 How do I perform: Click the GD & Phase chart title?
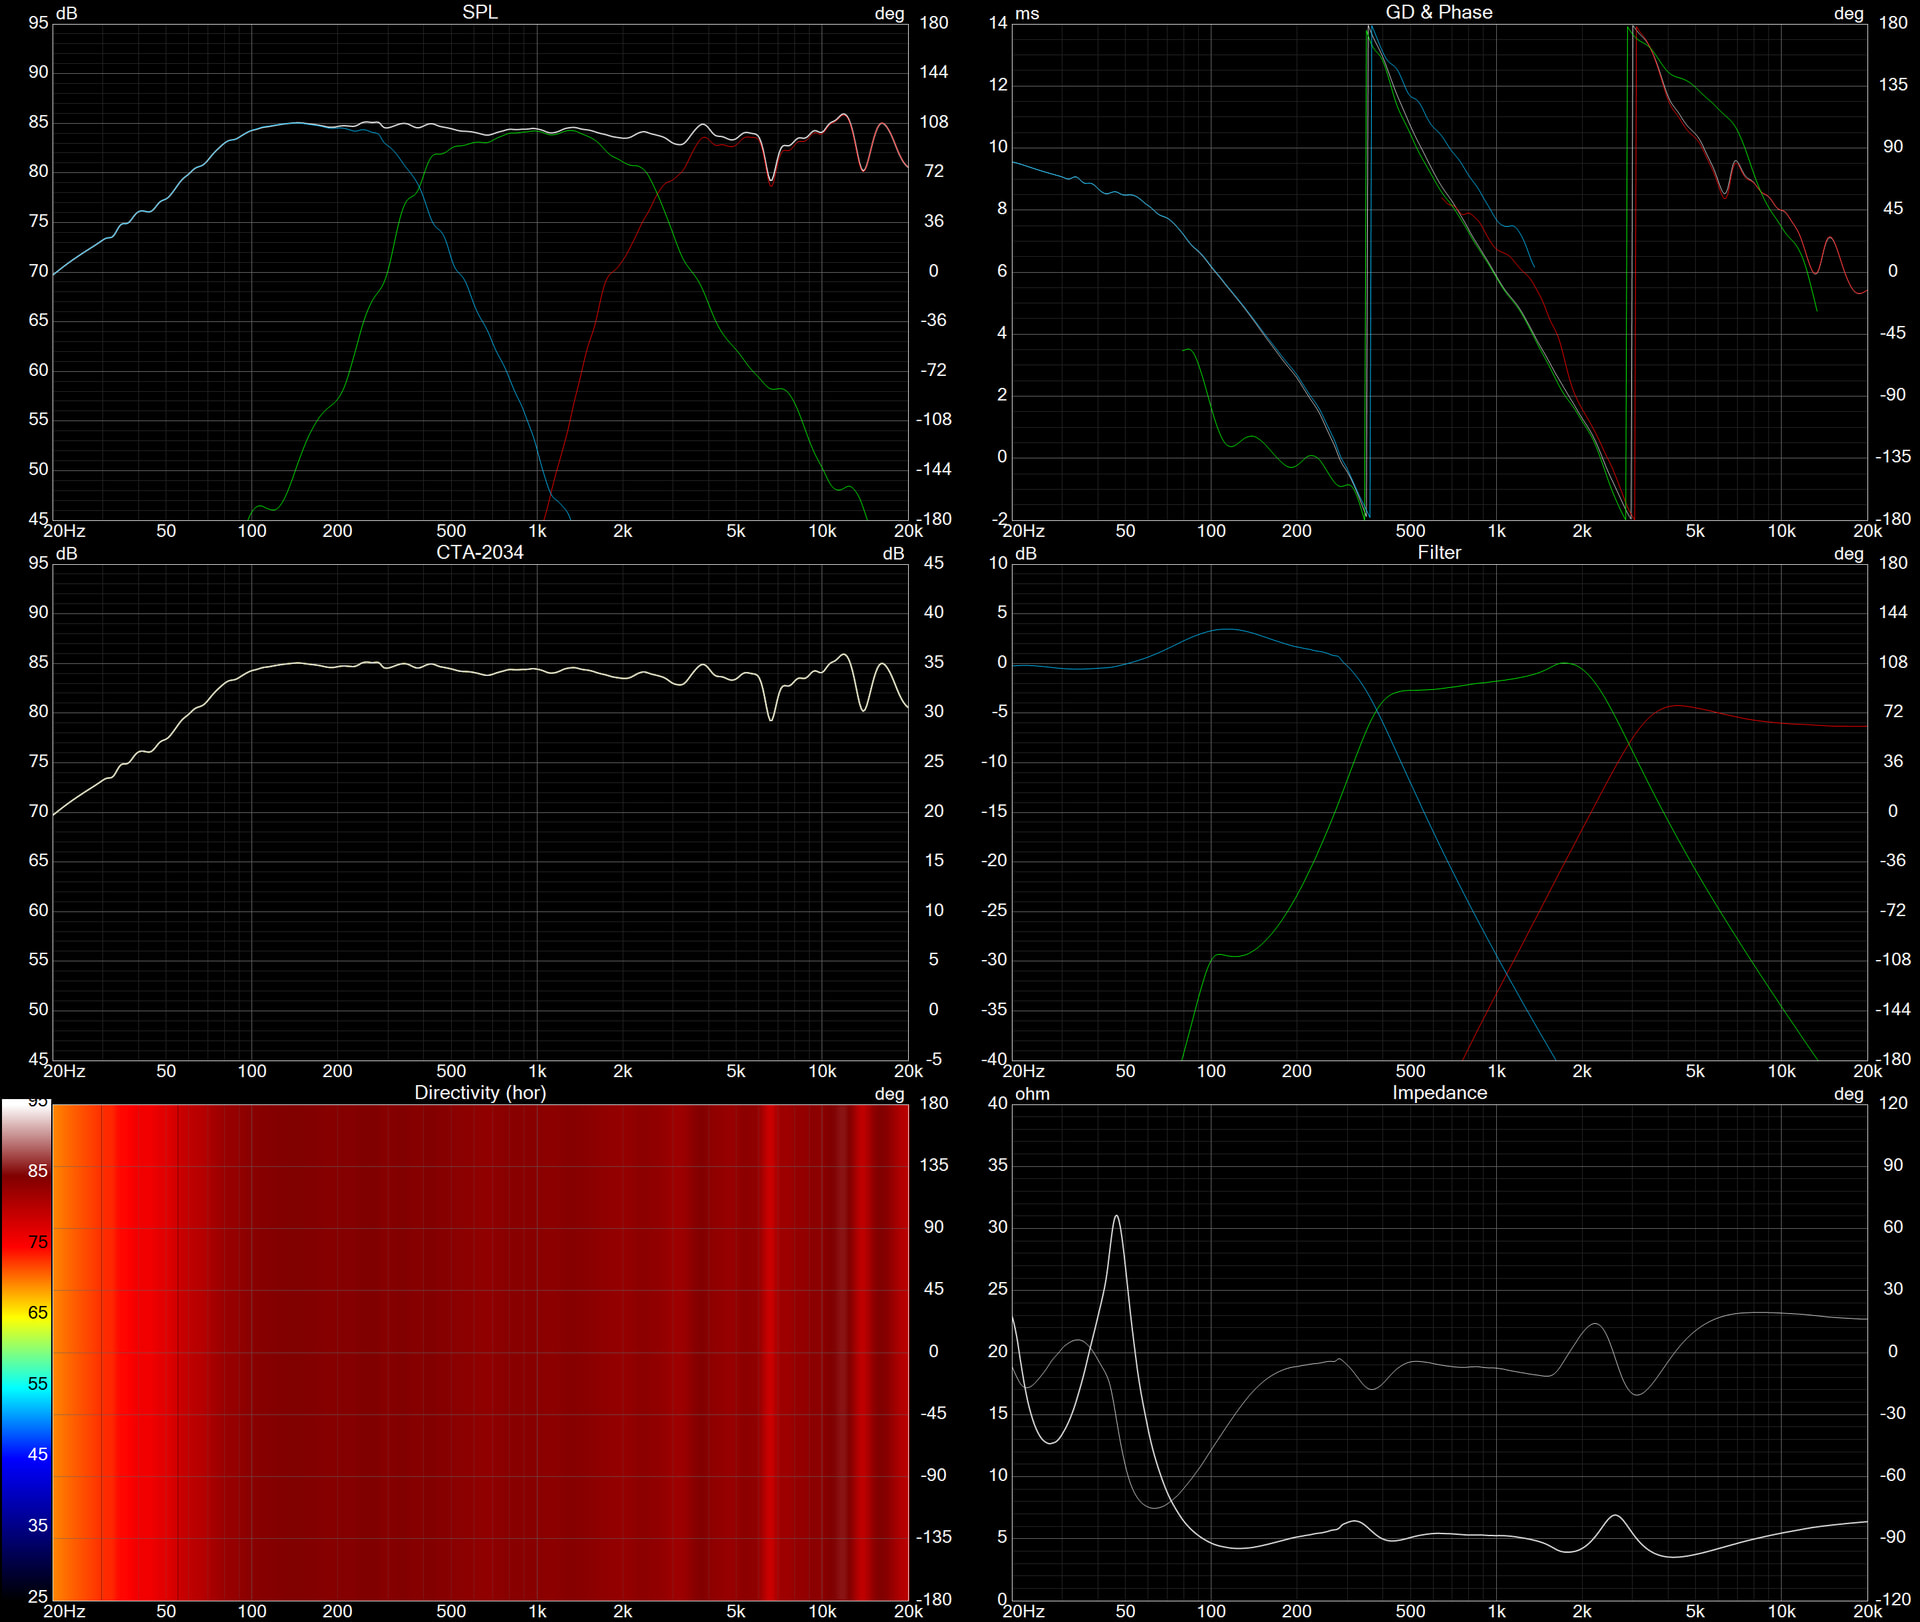tap(1438, 12)
